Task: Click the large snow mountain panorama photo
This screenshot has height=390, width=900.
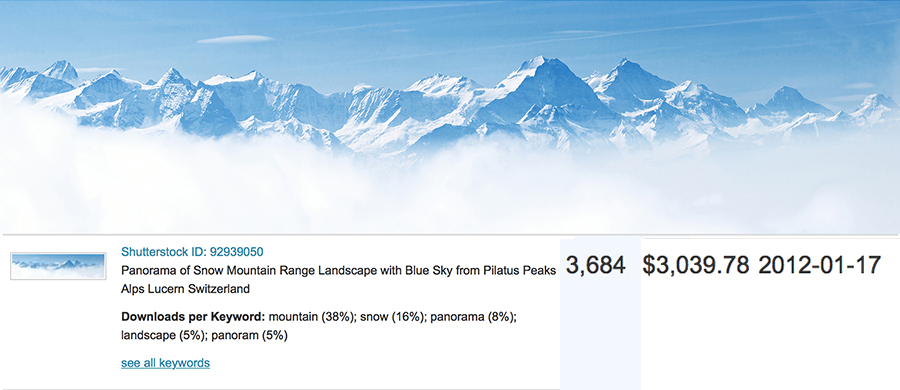Action: pos(450,117)
